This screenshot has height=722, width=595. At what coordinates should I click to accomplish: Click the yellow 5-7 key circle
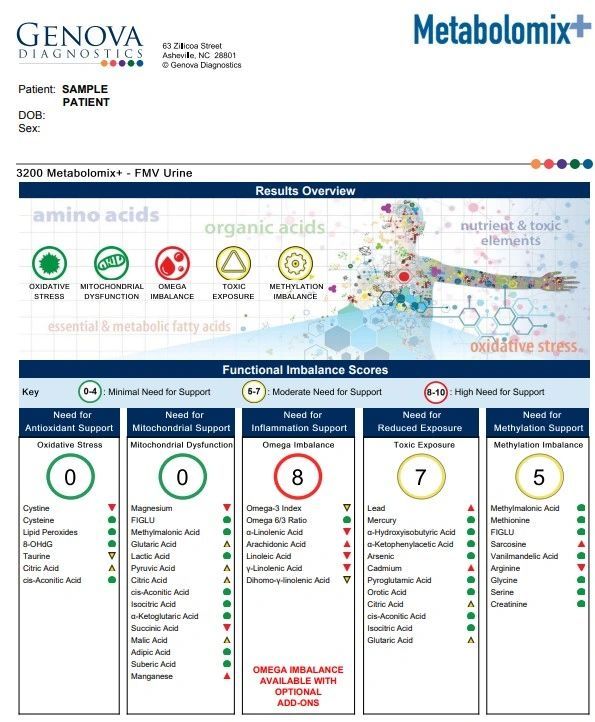coord(254,392)
